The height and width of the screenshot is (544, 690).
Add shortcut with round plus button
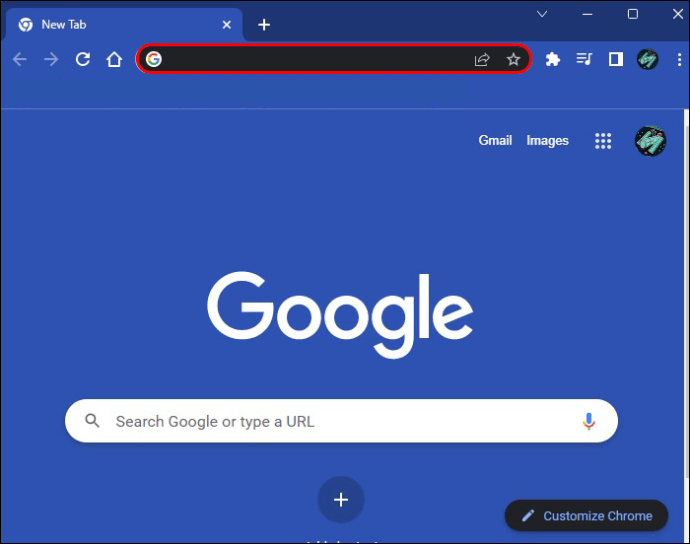pyautogui.click(x=341, y=500)
